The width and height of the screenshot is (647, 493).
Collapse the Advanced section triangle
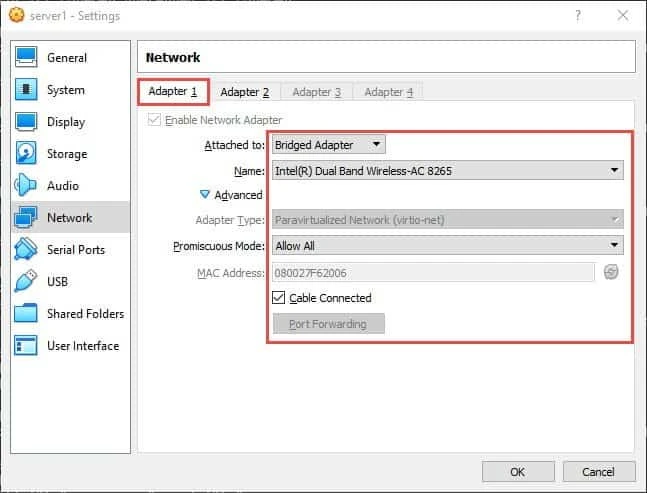coord(204,194)
